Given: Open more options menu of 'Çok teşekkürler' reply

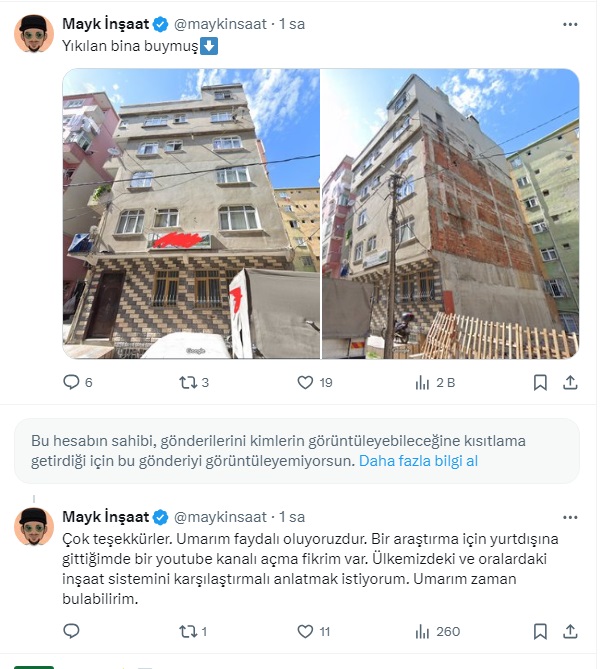Looking at the screenshot, I should pos(570,517).
